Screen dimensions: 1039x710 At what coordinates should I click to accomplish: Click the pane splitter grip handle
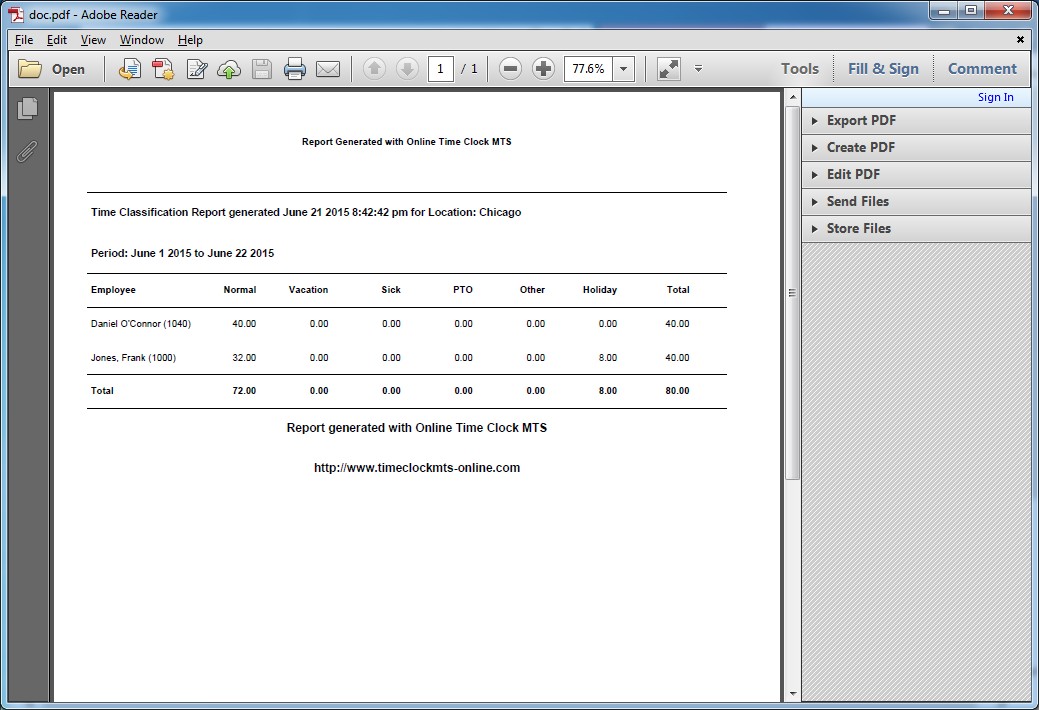[792, 292]
